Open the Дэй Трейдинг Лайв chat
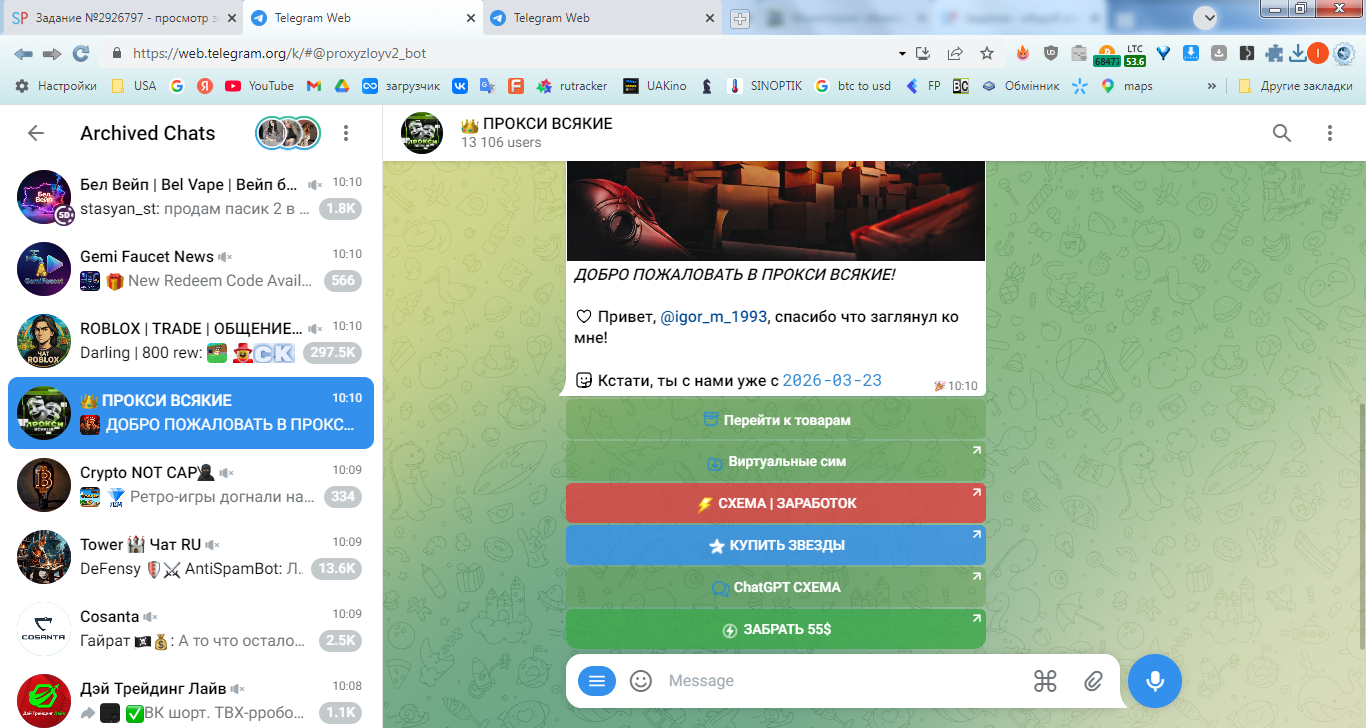The height and width of the screenshot is (728, 1366). [191, 699]
